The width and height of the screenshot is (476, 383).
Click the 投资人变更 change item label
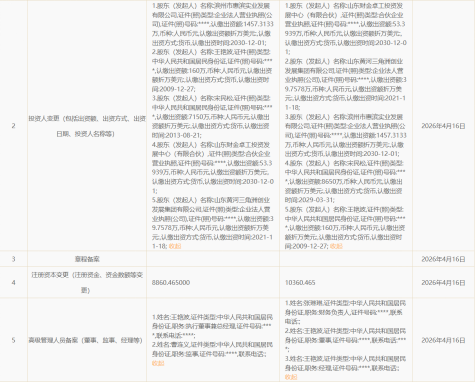point(87,126)
